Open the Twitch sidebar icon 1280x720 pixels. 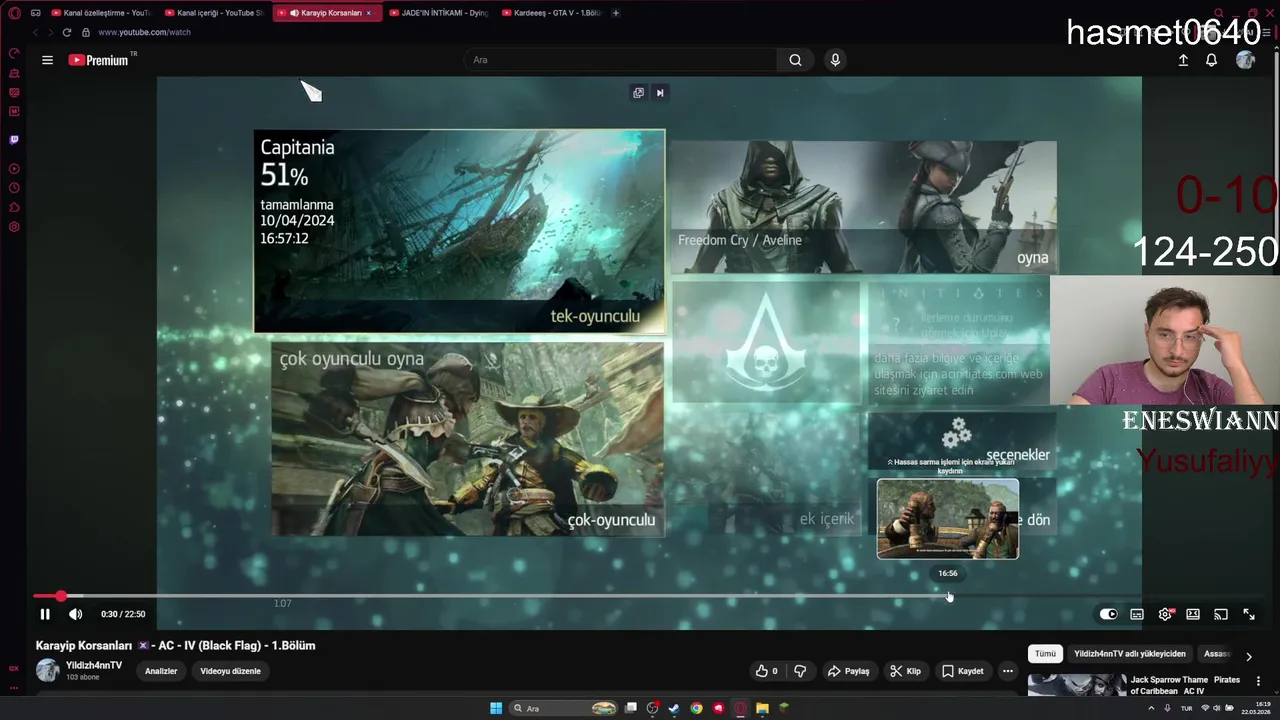click(x=14, y=140)
